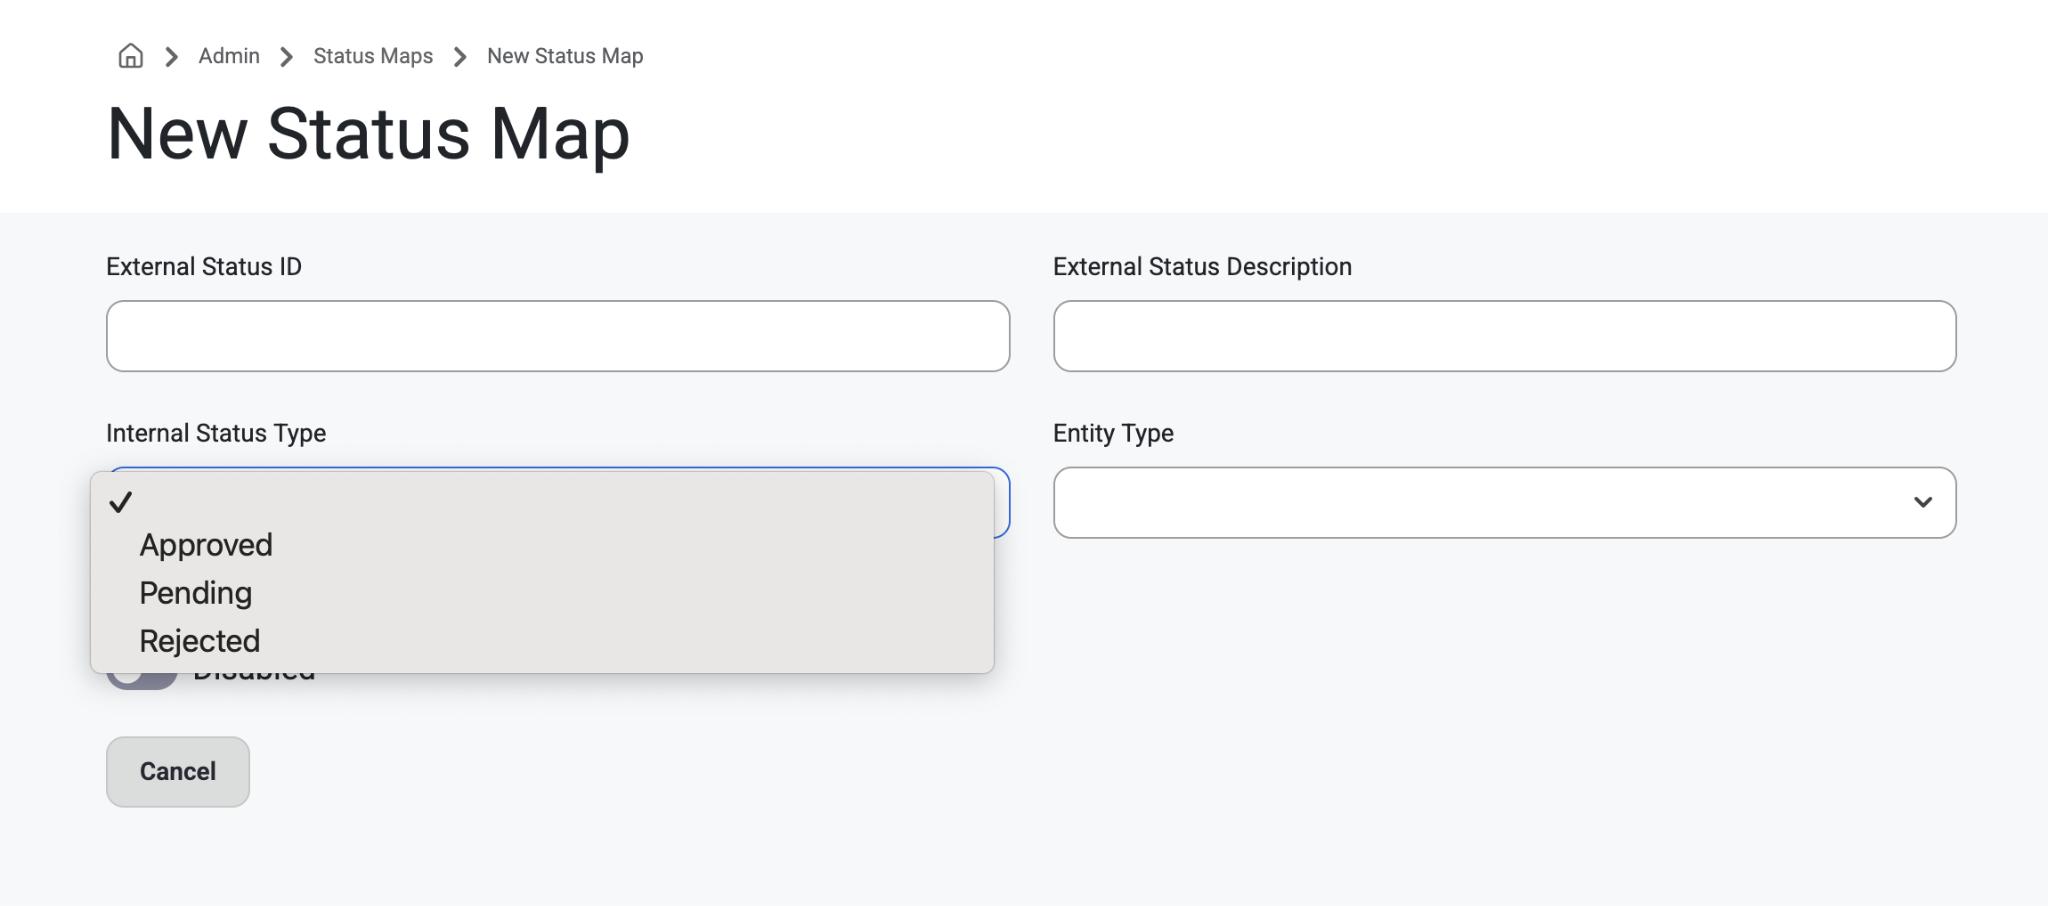The width and height of the screenshot is (2048, 906).
Task: Click the breadcrumb chevron after Admin
Action: [x=286, y=57]
